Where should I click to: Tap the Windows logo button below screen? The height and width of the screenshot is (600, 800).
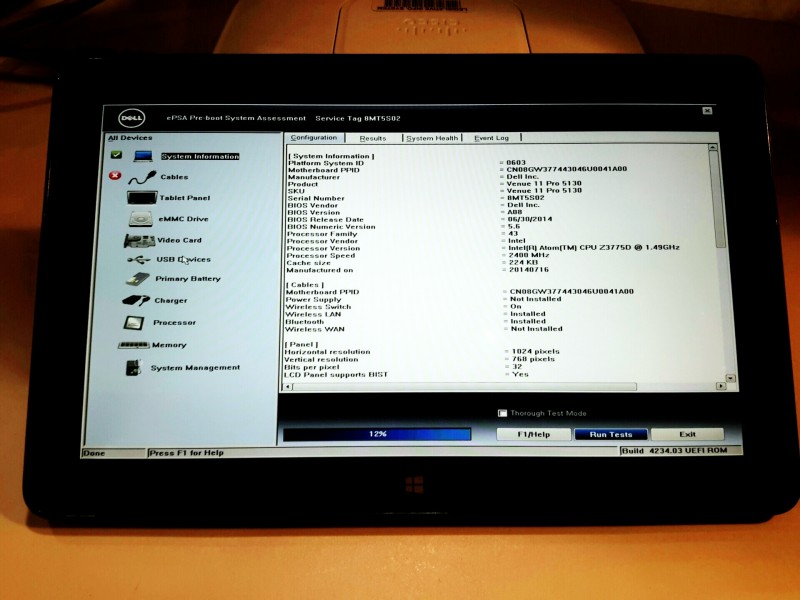coord(414,485)
